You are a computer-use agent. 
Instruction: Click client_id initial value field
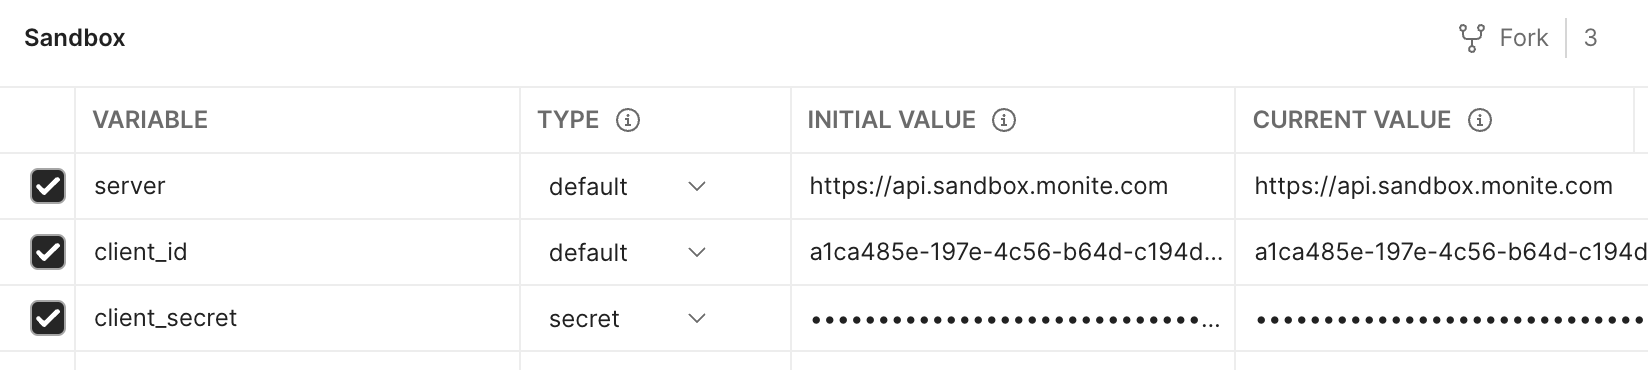tap(1013, 252)
